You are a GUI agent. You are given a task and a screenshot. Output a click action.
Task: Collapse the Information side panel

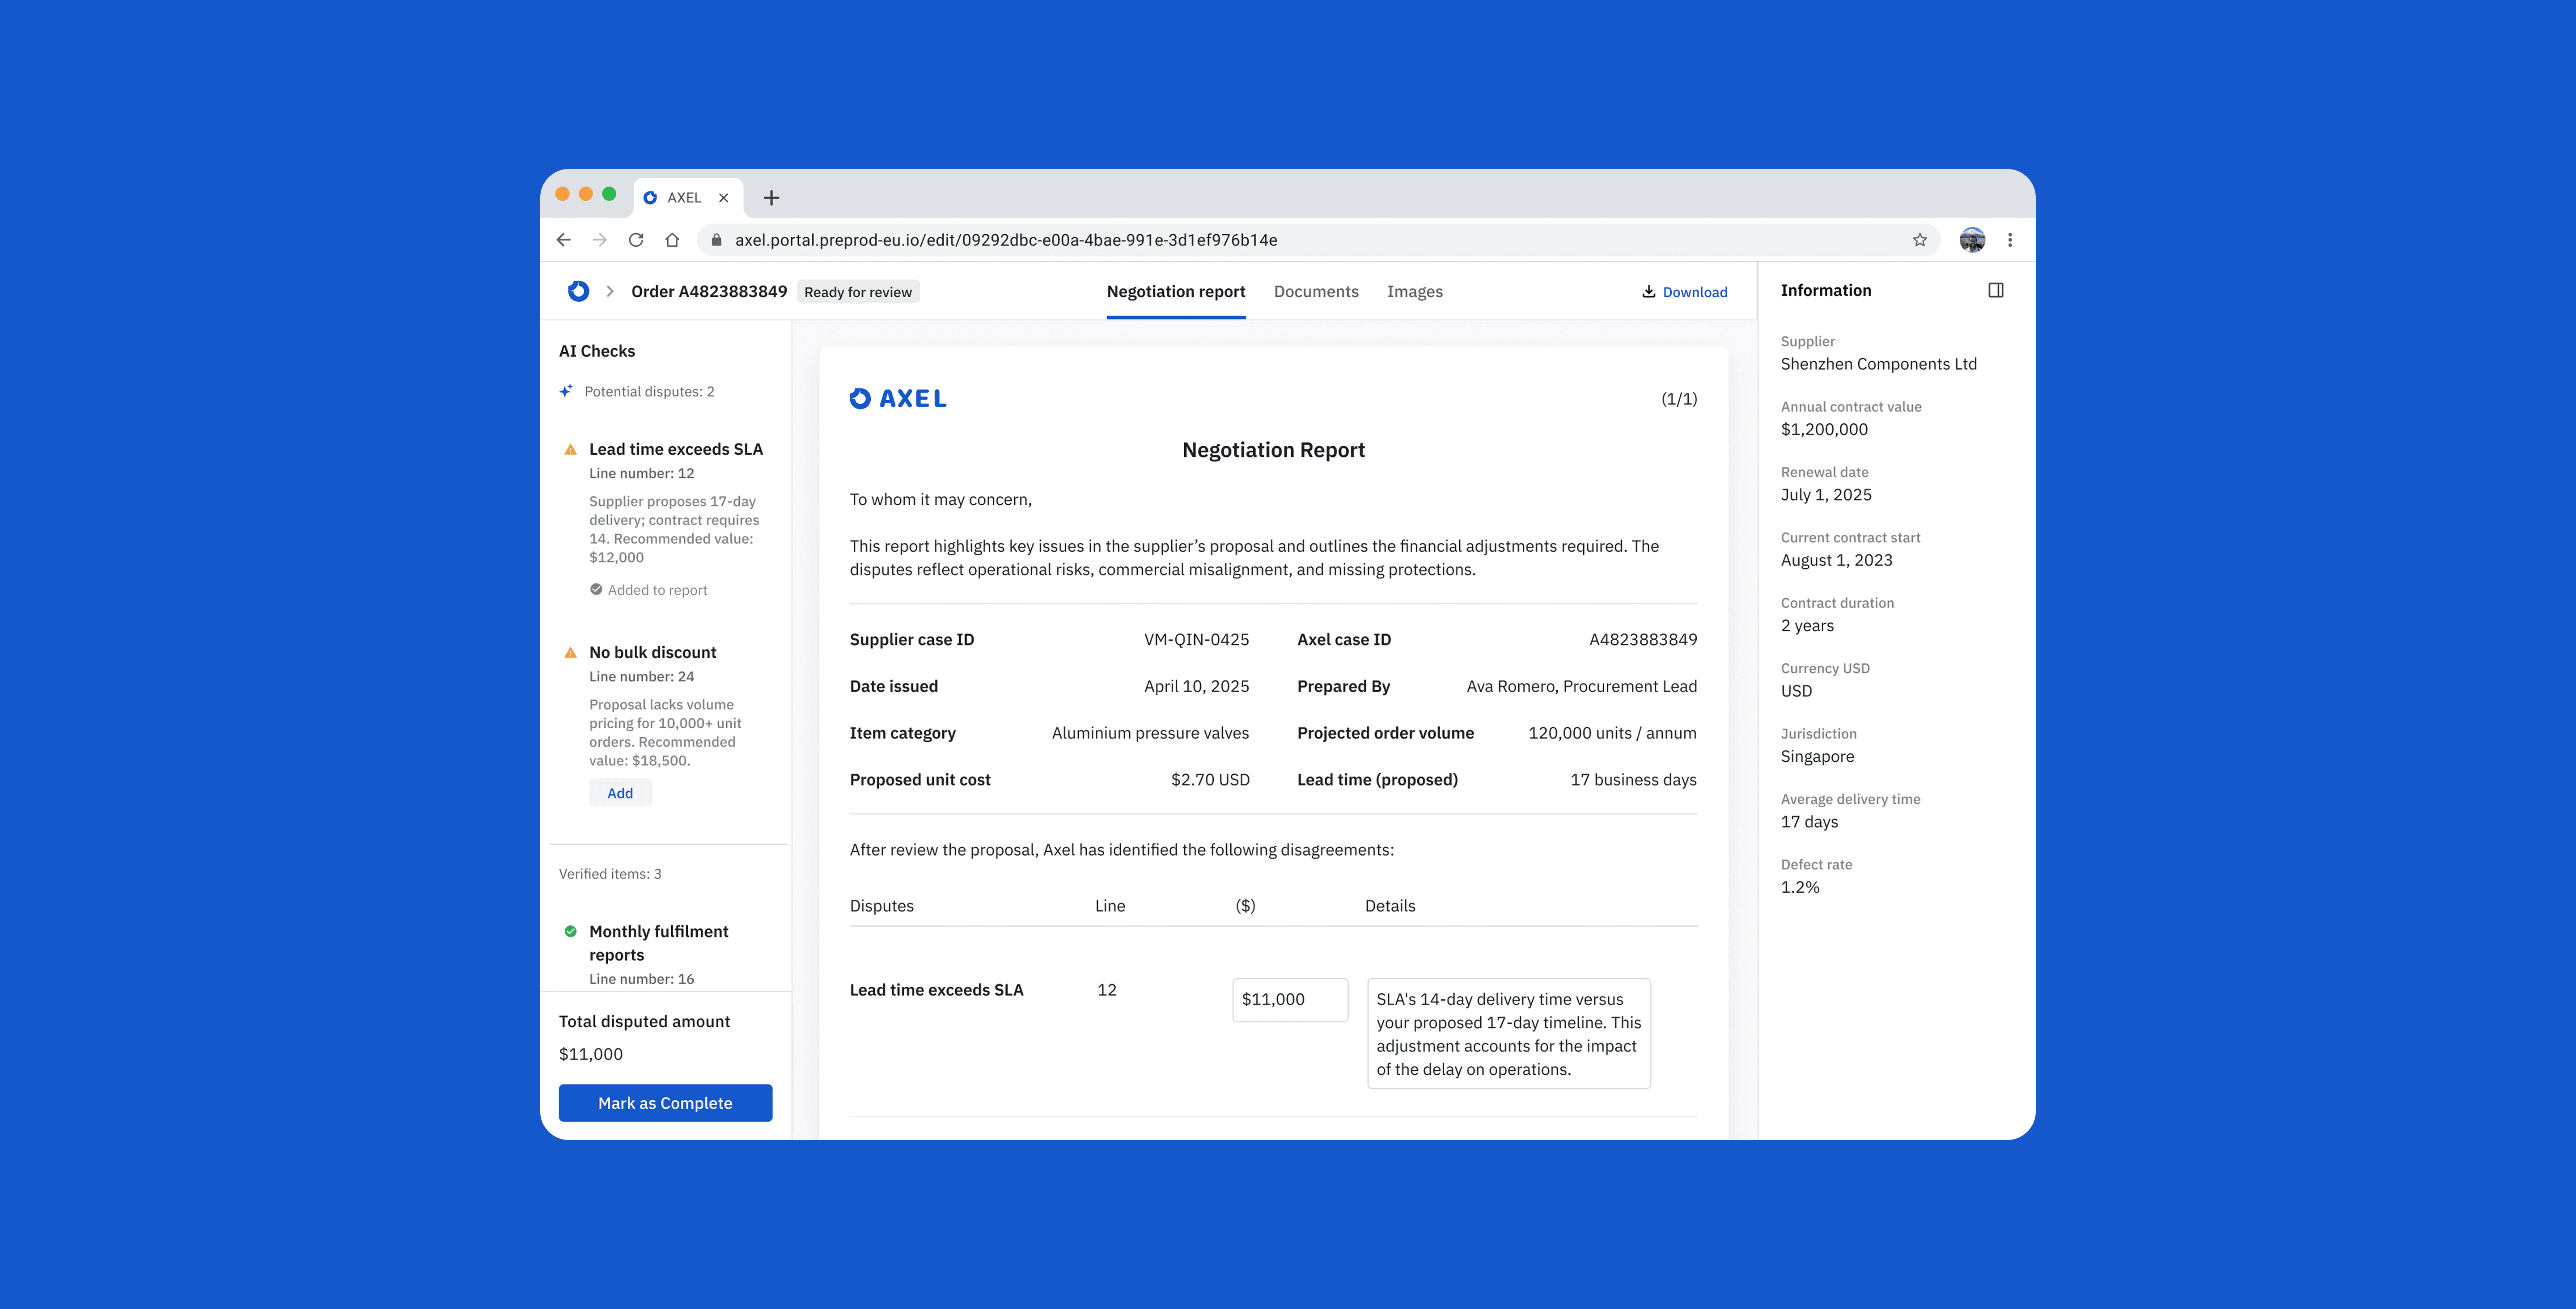click(x=1996, y=290)
